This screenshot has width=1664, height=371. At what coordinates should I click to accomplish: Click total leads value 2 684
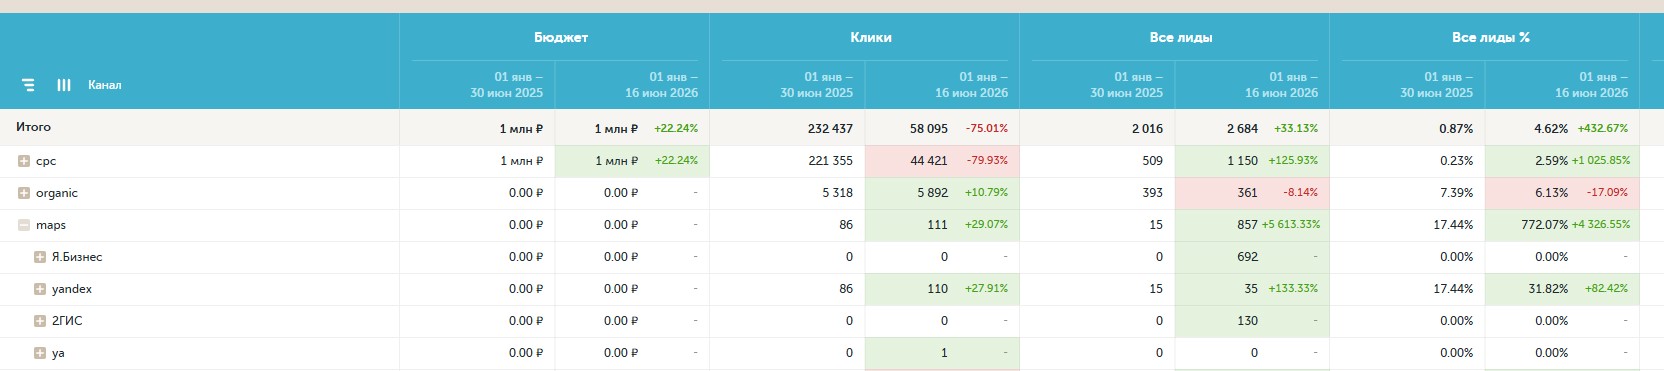click(1242, 129)
